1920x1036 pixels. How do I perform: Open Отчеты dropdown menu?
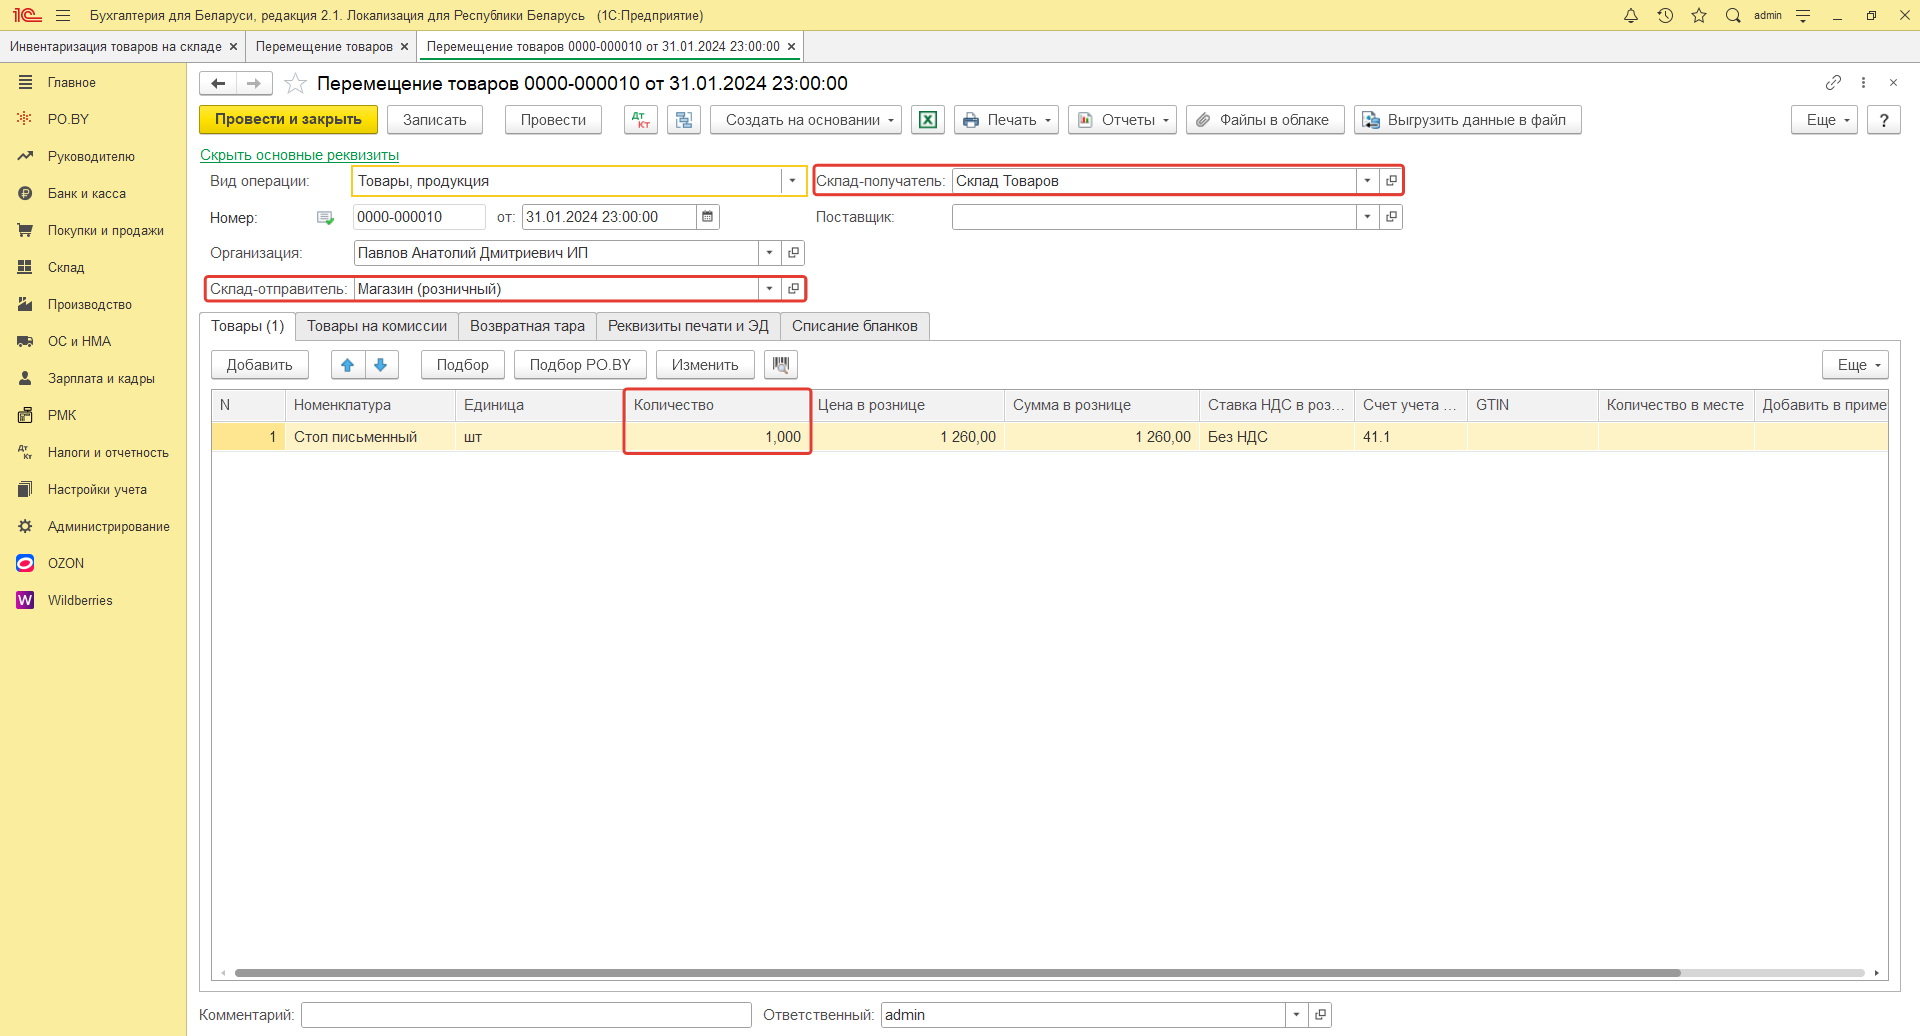(x=1122, y=120)
